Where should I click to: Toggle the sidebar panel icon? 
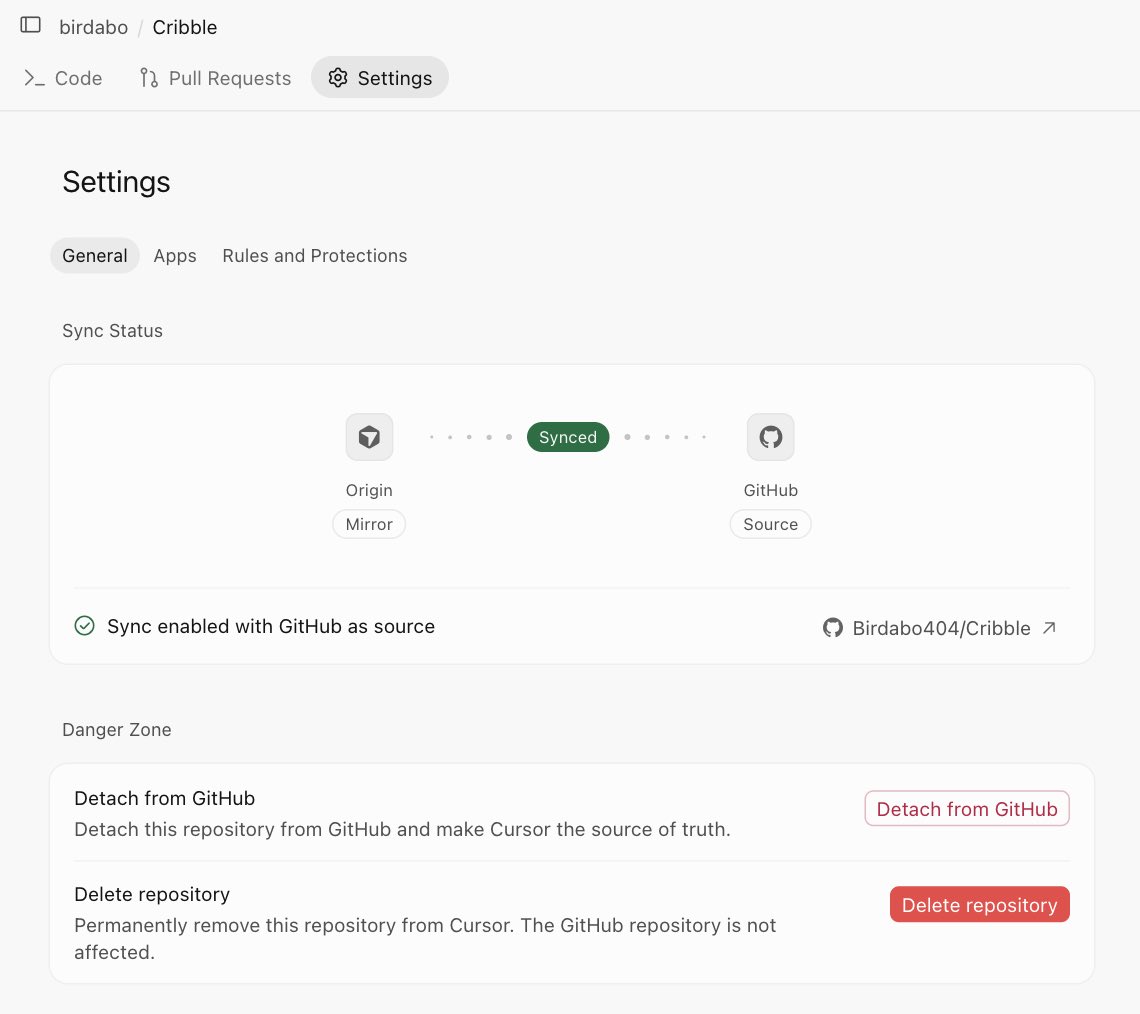31,25
